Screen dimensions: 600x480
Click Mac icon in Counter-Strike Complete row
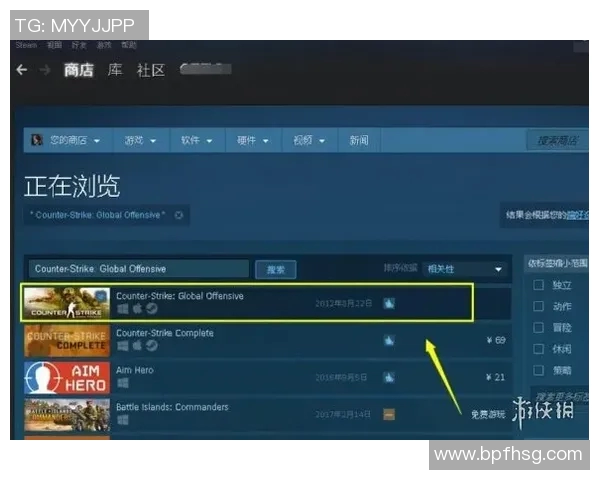[137, 346]
